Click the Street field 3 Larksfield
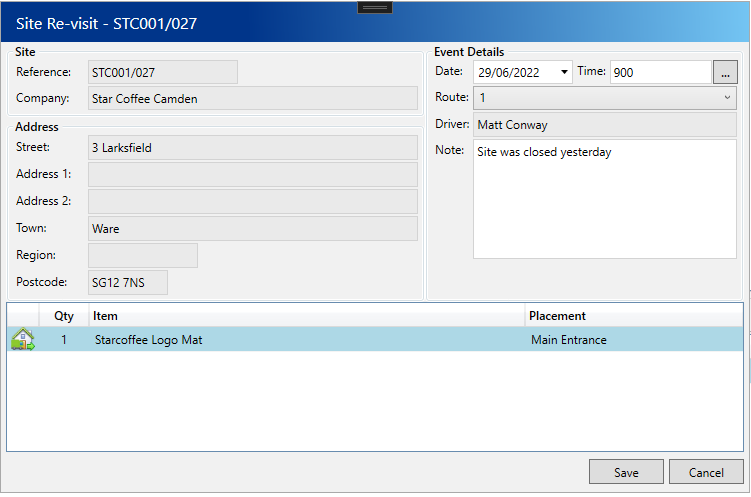 252,148
